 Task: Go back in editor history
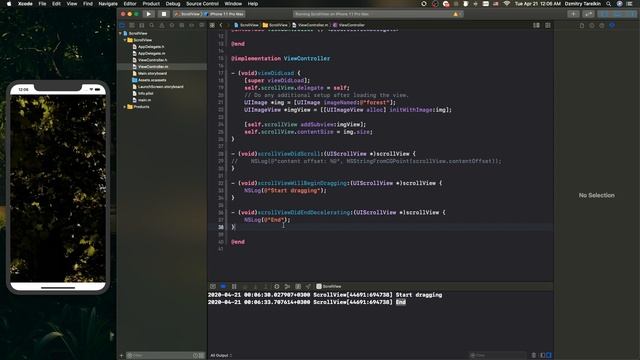[x=221, y=25]
